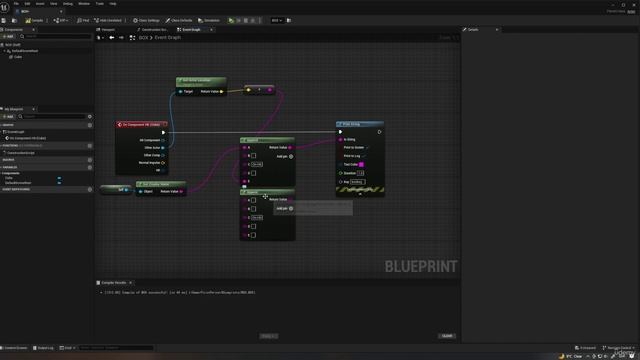Image resolution: width=640 pixels, height=360 pixels.
Task: Open the Content Drawer
Action: [14, 348]
